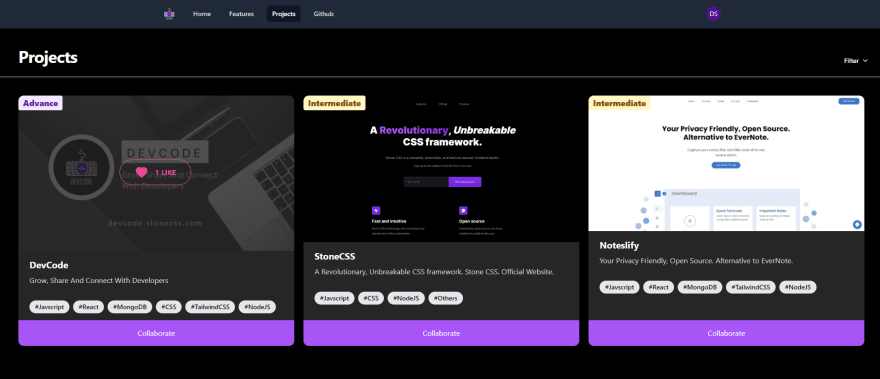The image size is (880, 379).
Task: Select the Projects nav tab
Action: point(283,14)
